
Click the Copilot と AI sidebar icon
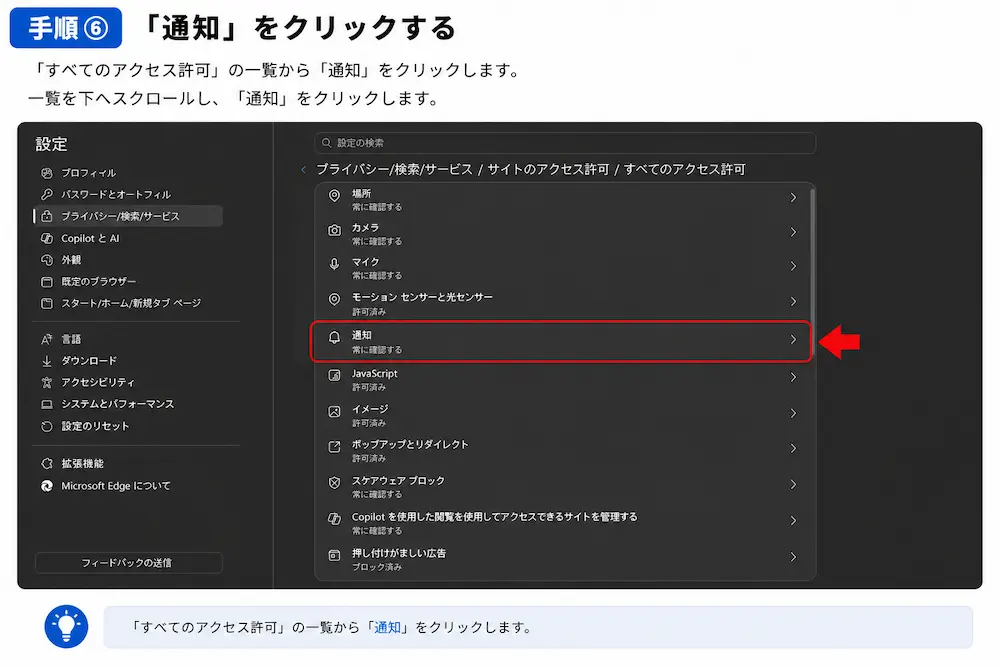[47, 238]
